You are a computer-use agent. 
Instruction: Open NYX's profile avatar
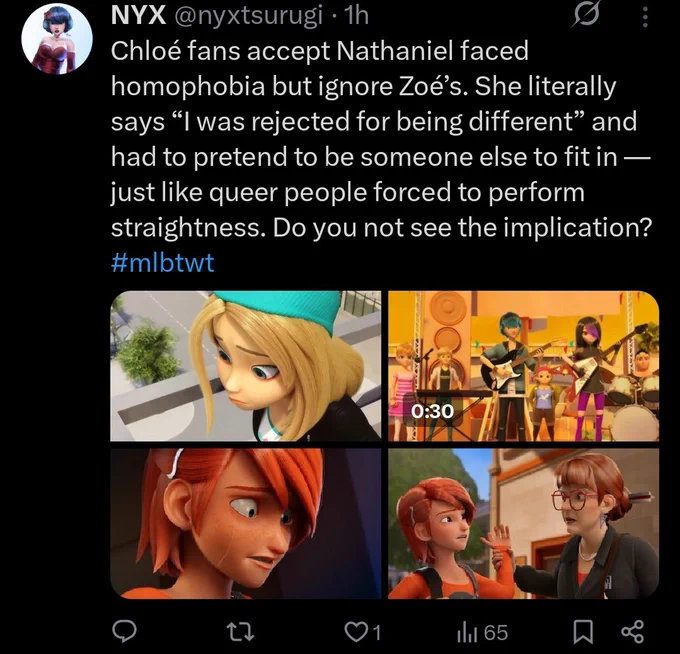[x=57, y=39]
